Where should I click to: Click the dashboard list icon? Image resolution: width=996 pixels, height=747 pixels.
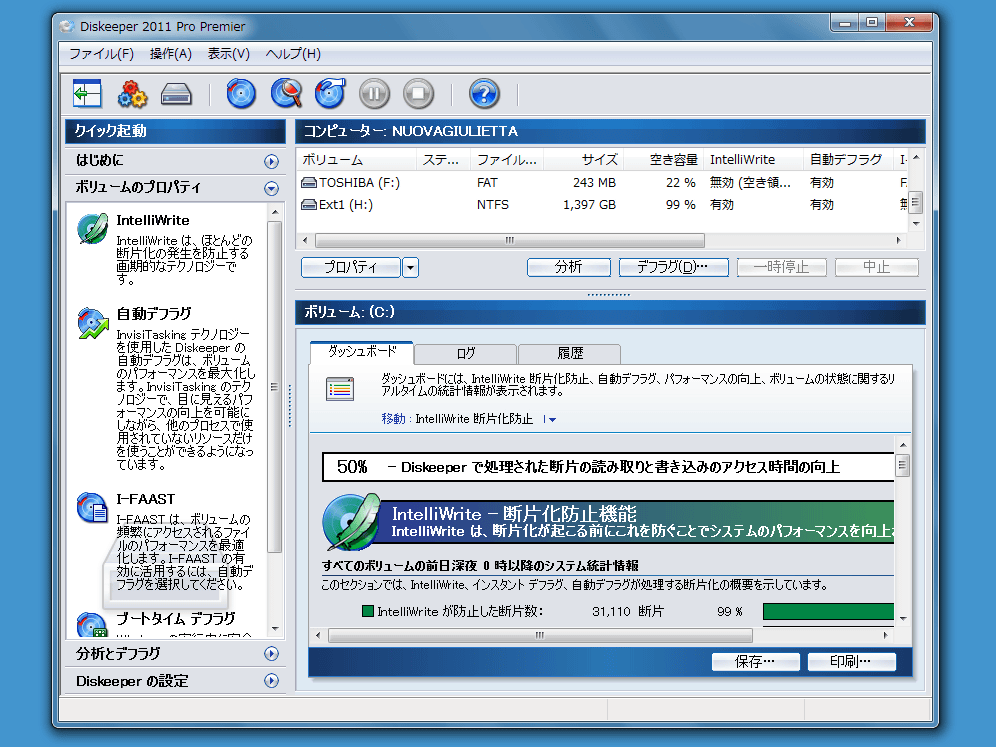point(340,389)
